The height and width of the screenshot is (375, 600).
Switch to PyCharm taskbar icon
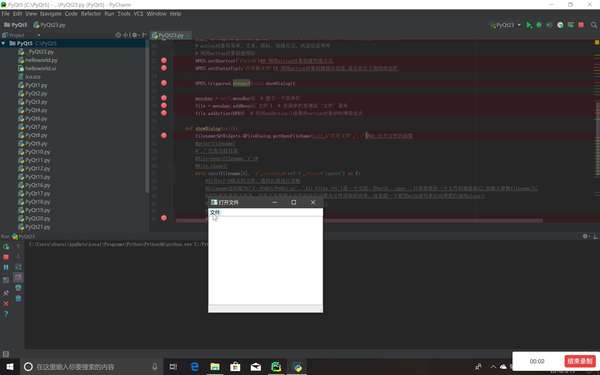[x=276, y=367]
